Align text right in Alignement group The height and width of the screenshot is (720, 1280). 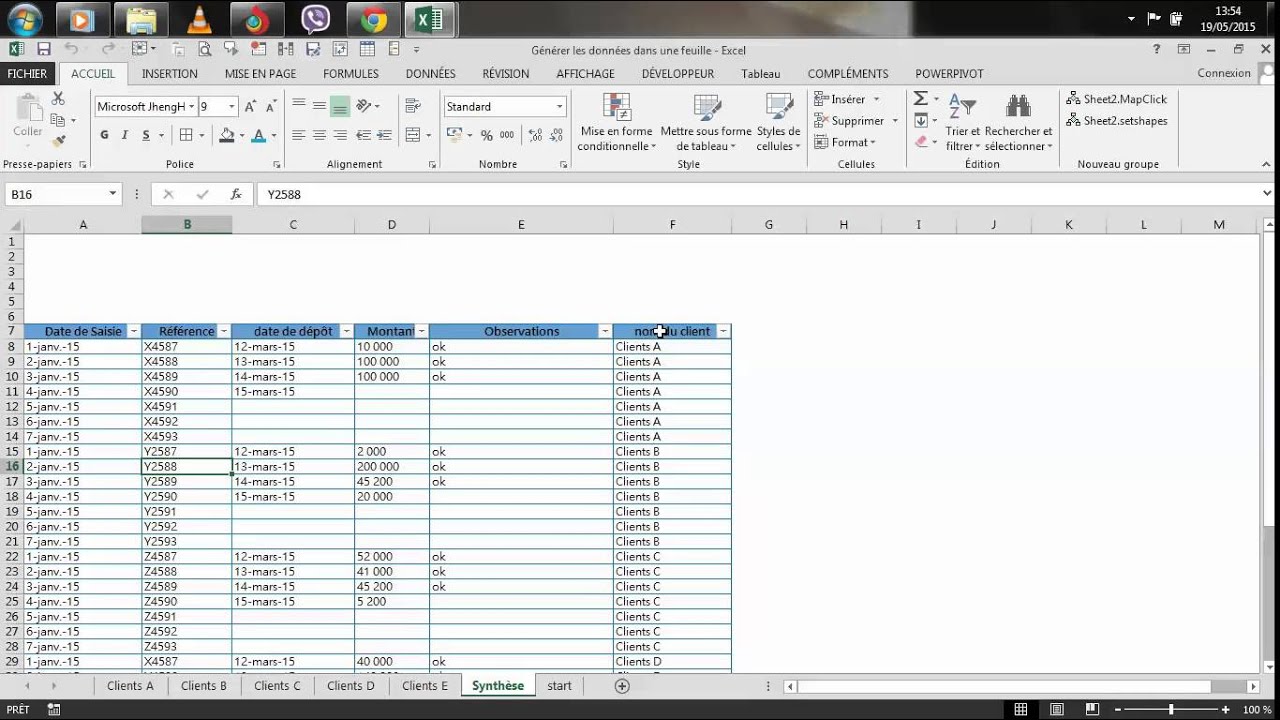pyautogui.click(x=340, y=135)
